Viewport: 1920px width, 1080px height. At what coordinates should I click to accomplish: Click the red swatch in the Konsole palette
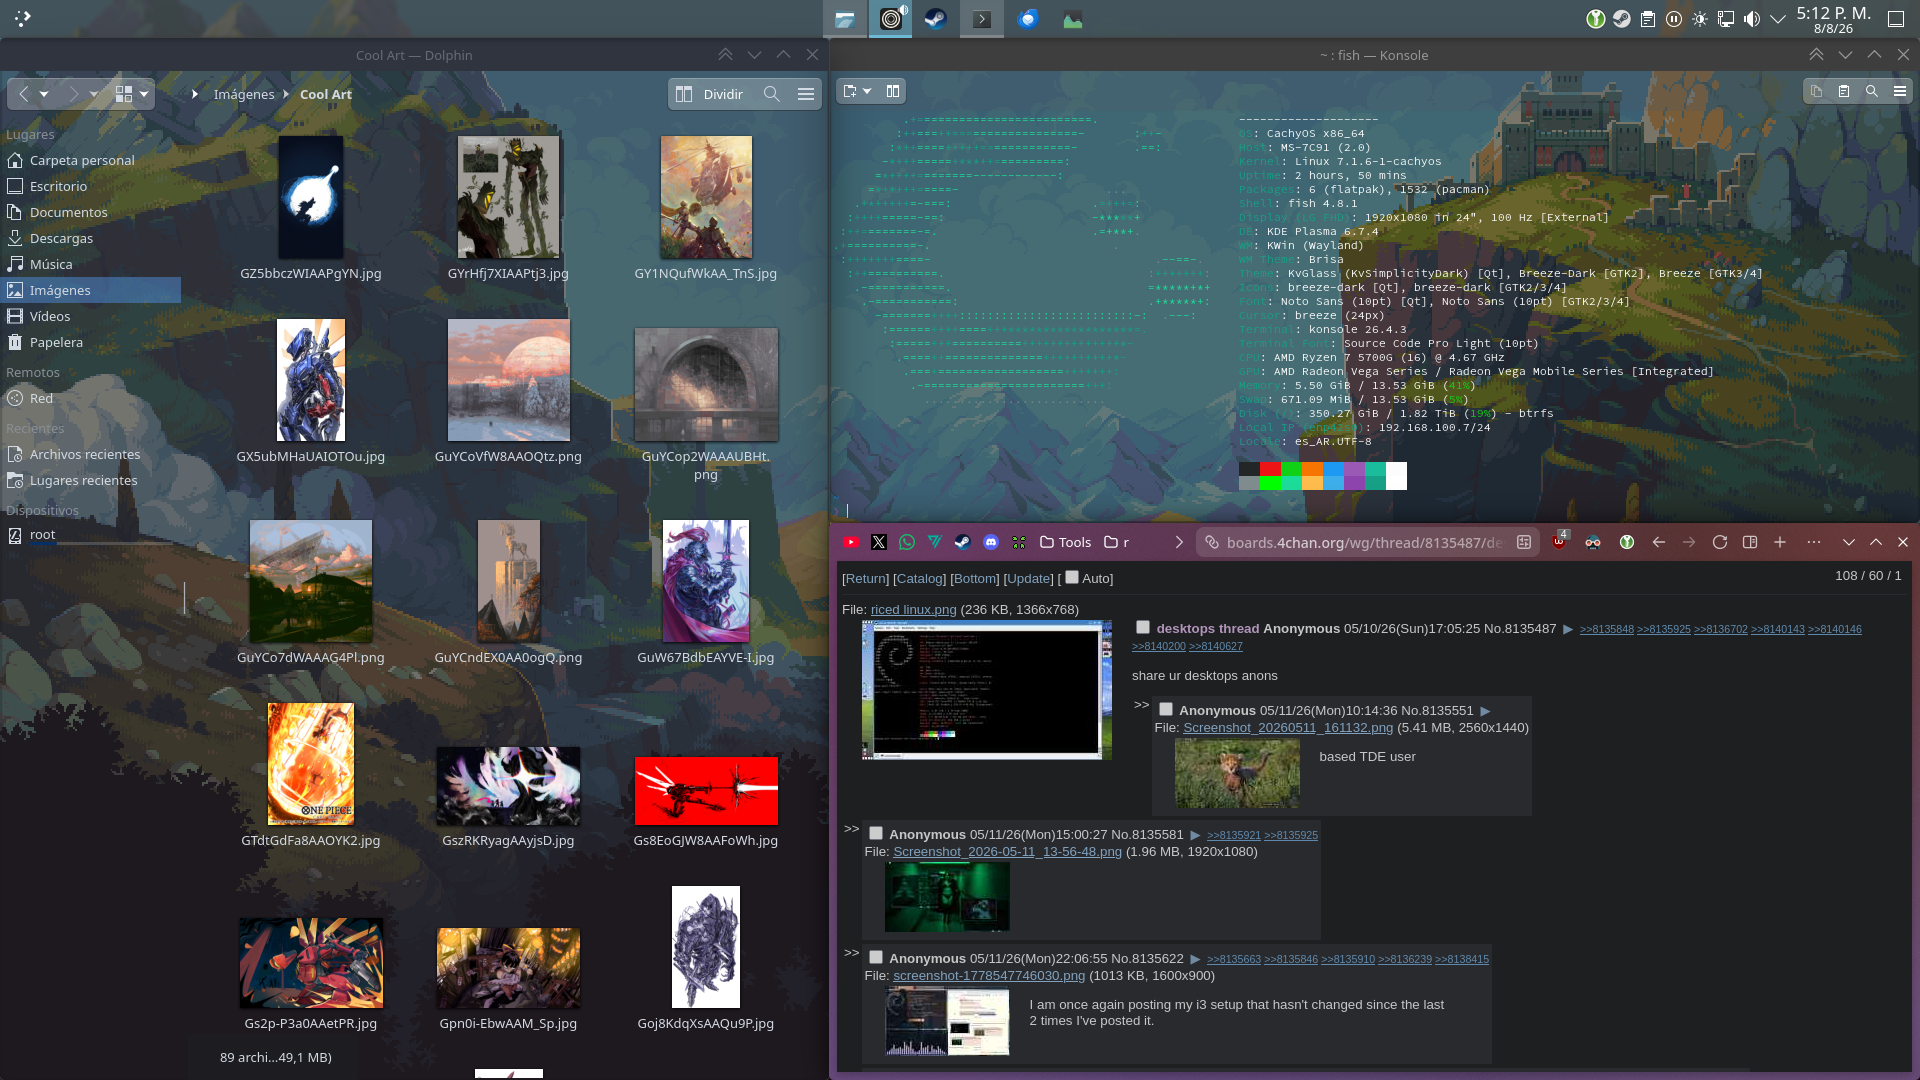tap(1270, 468)
